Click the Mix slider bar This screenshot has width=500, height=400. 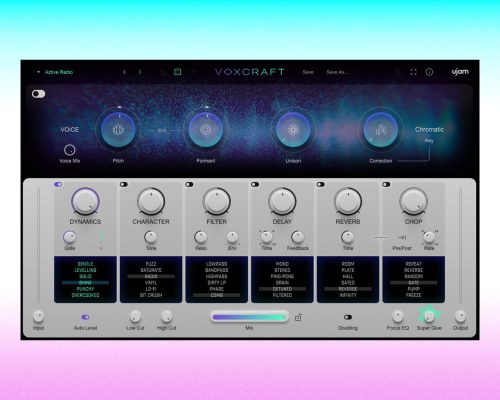click(x=249, y=317)
